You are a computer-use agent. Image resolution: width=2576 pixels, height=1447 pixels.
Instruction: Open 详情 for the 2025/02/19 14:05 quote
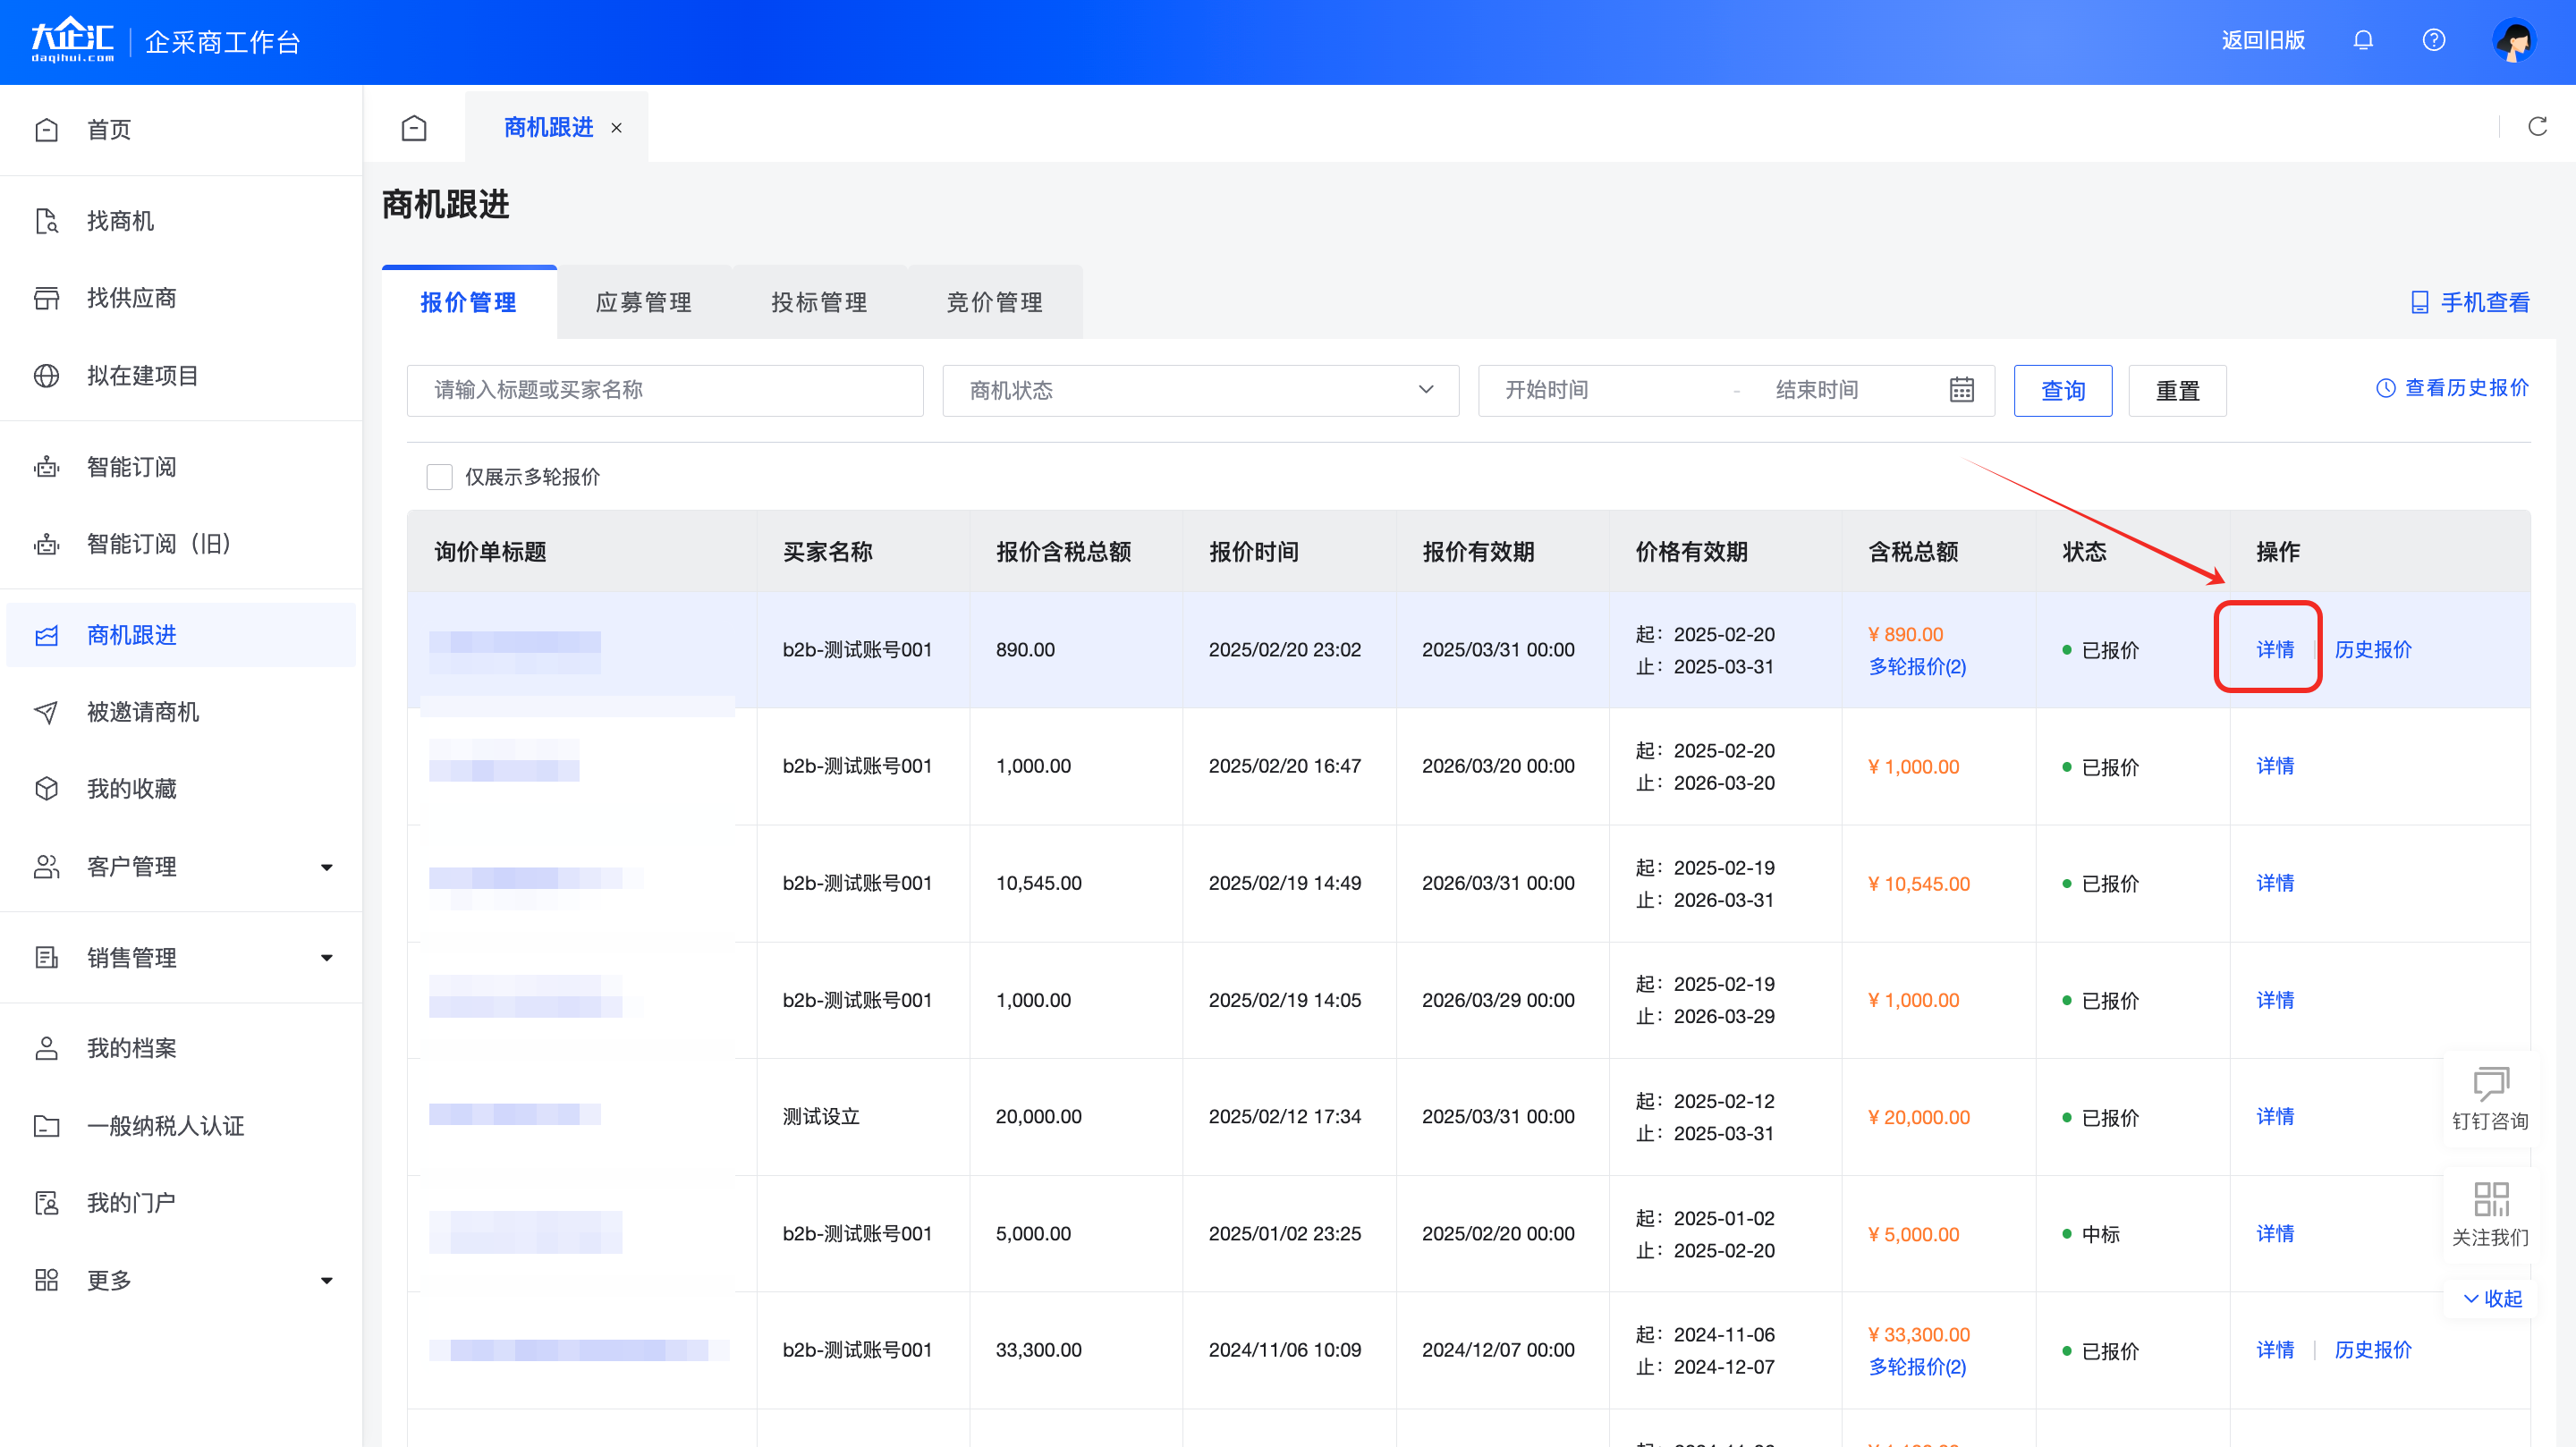2275,1000
